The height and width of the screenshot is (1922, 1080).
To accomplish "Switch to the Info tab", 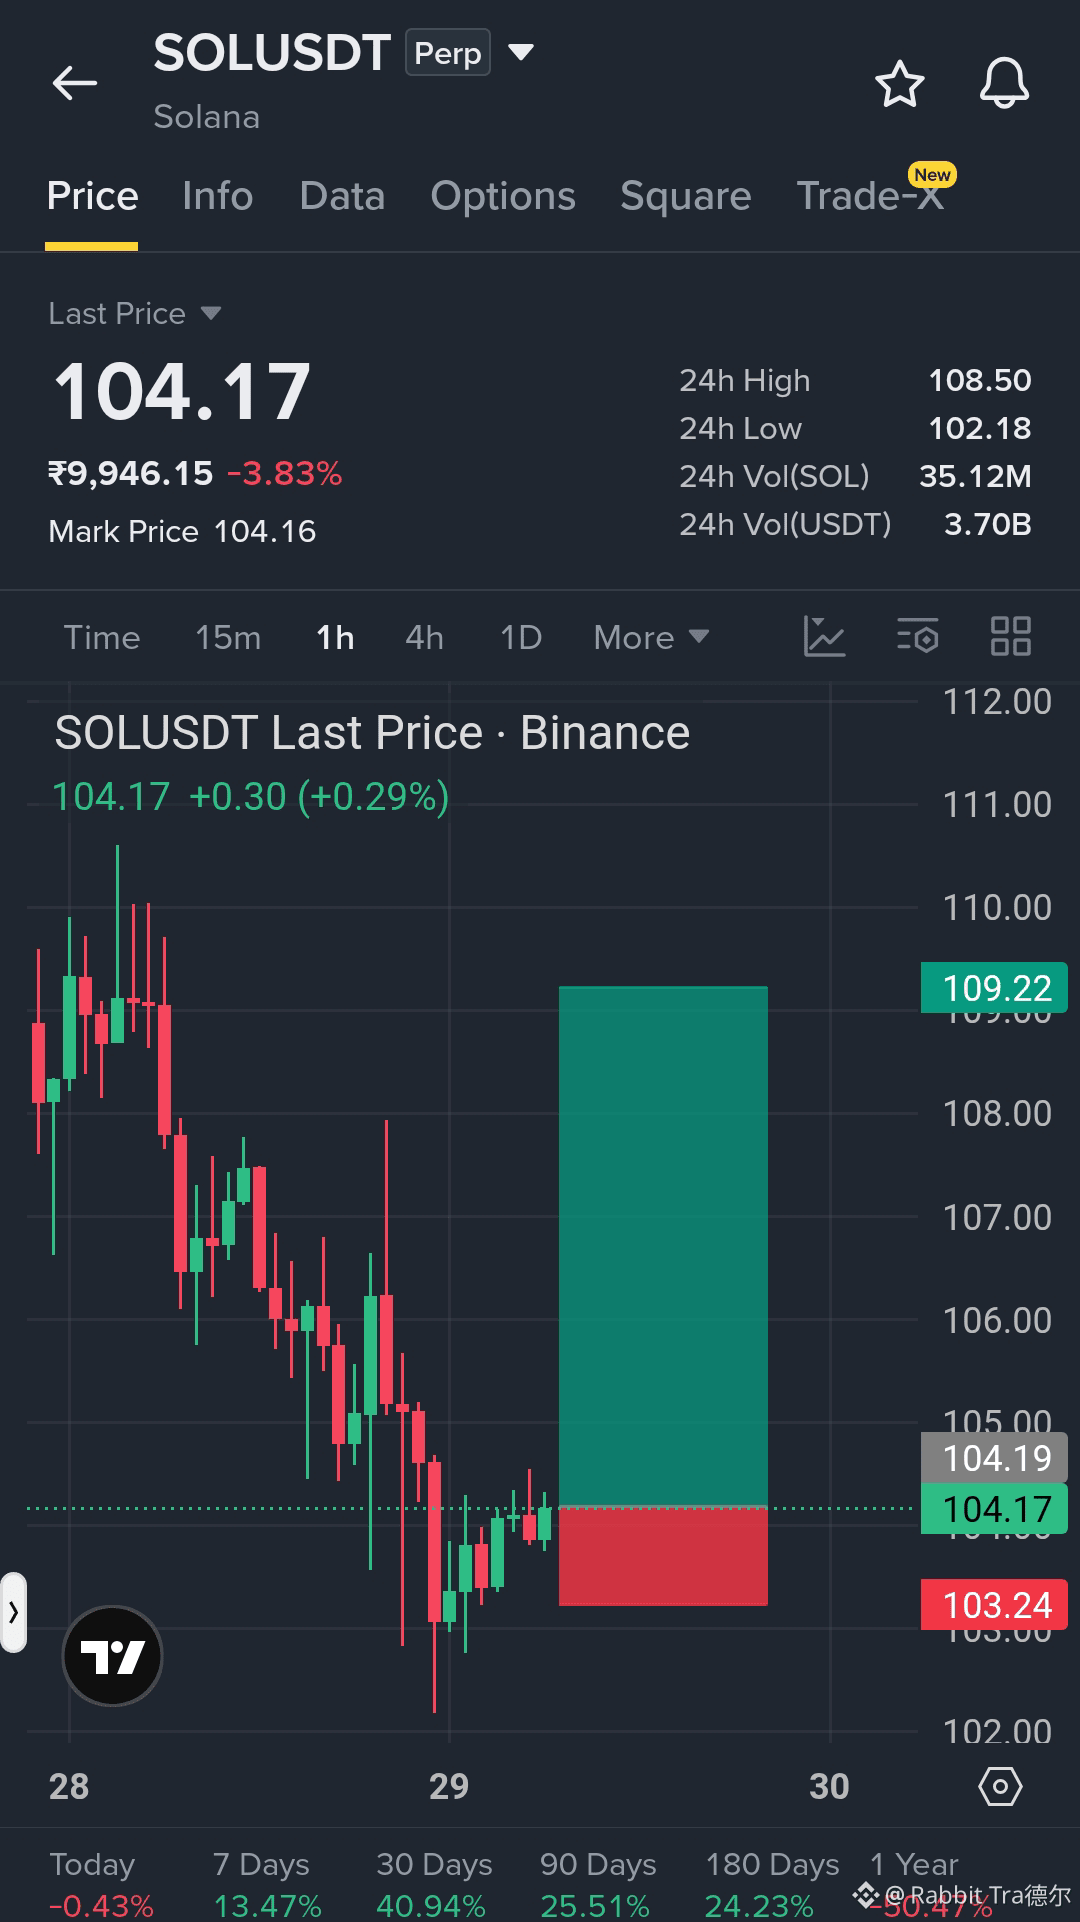I will pos(217,196).
